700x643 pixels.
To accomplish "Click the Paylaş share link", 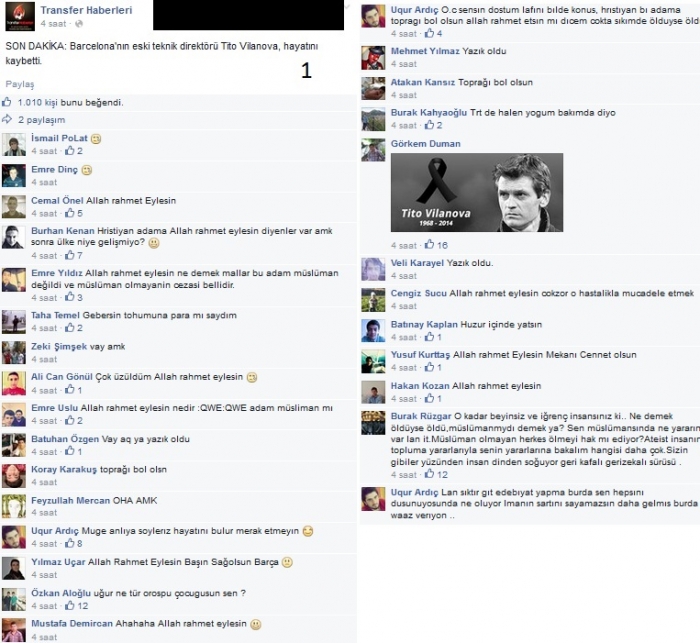I will click(20, 84).
